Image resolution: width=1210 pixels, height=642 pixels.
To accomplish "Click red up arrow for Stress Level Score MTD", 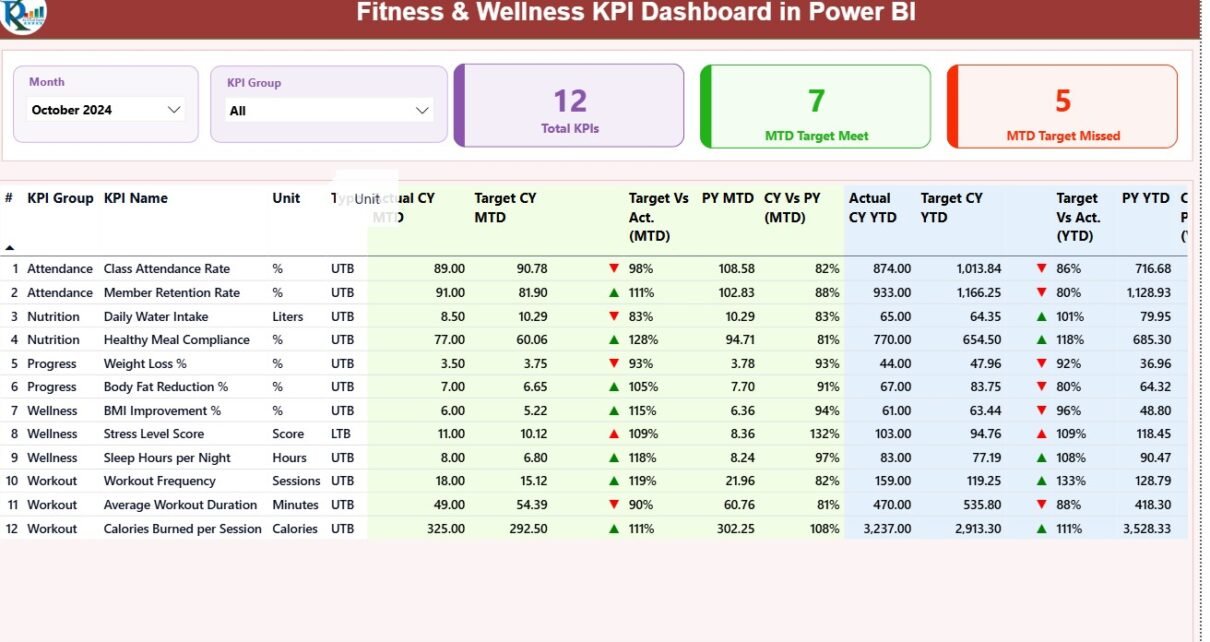I will pyautogui.click(x=614, y=434).
